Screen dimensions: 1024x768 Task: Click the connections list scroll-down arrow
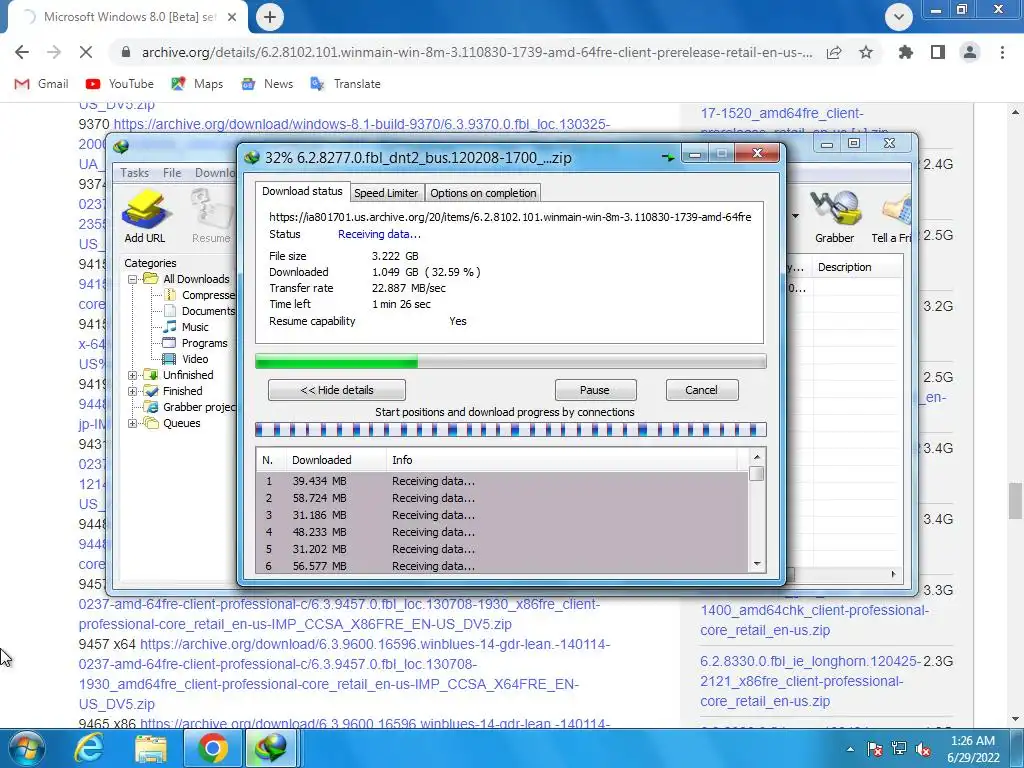coord(757,564)
